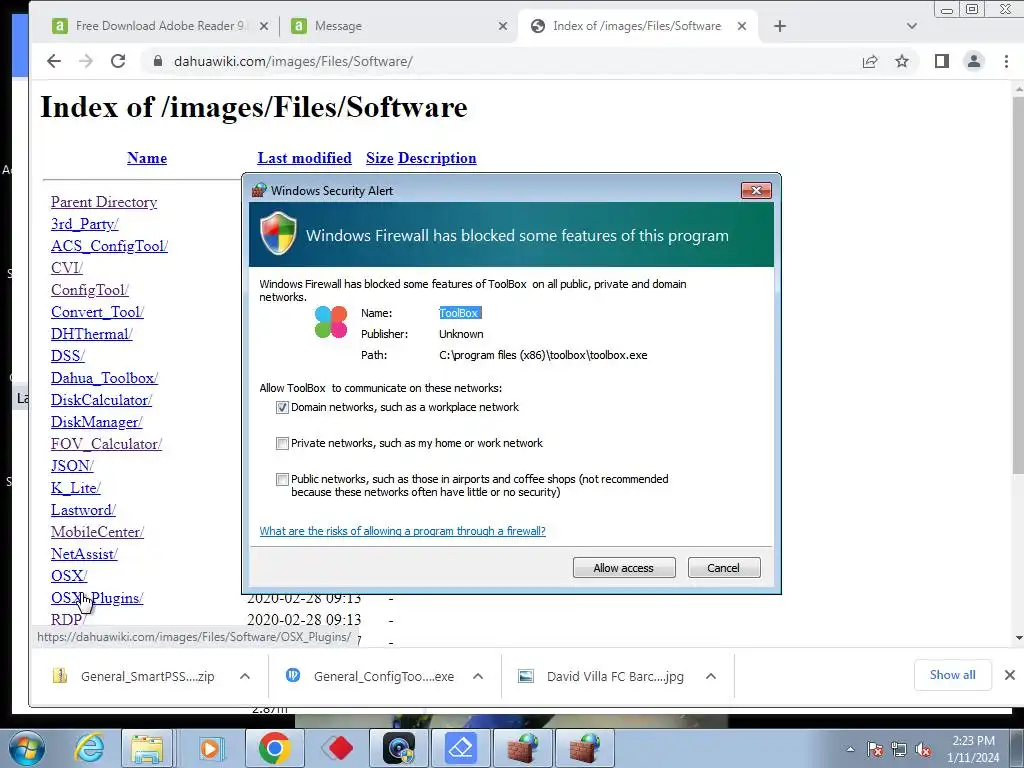The height and width of the screenshot is (768, 1024).
Task: Click the ToolBox name field
Action: tap(460, 313)
